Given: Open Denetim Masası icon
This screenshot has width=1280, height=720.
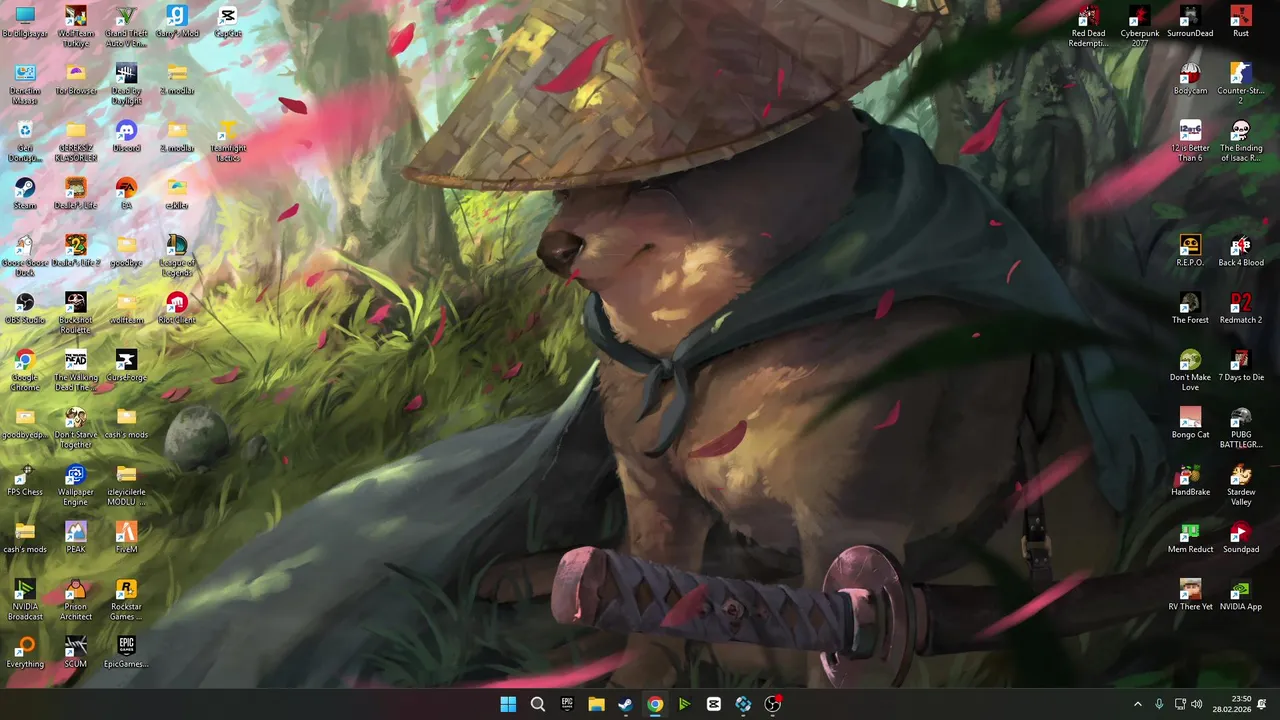Looking at the screenshot, I should (x=25, y=84).
